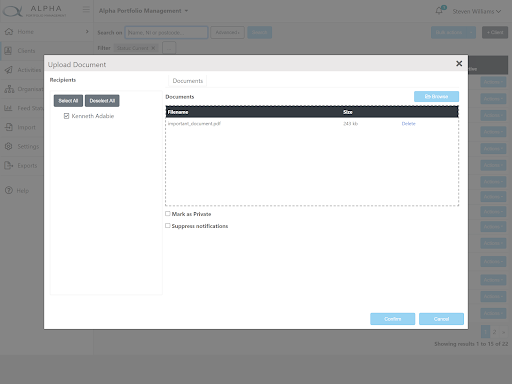This screenshot has height=384, width=512.
Task: Click the Search button
Action: [x=259, y=32]
